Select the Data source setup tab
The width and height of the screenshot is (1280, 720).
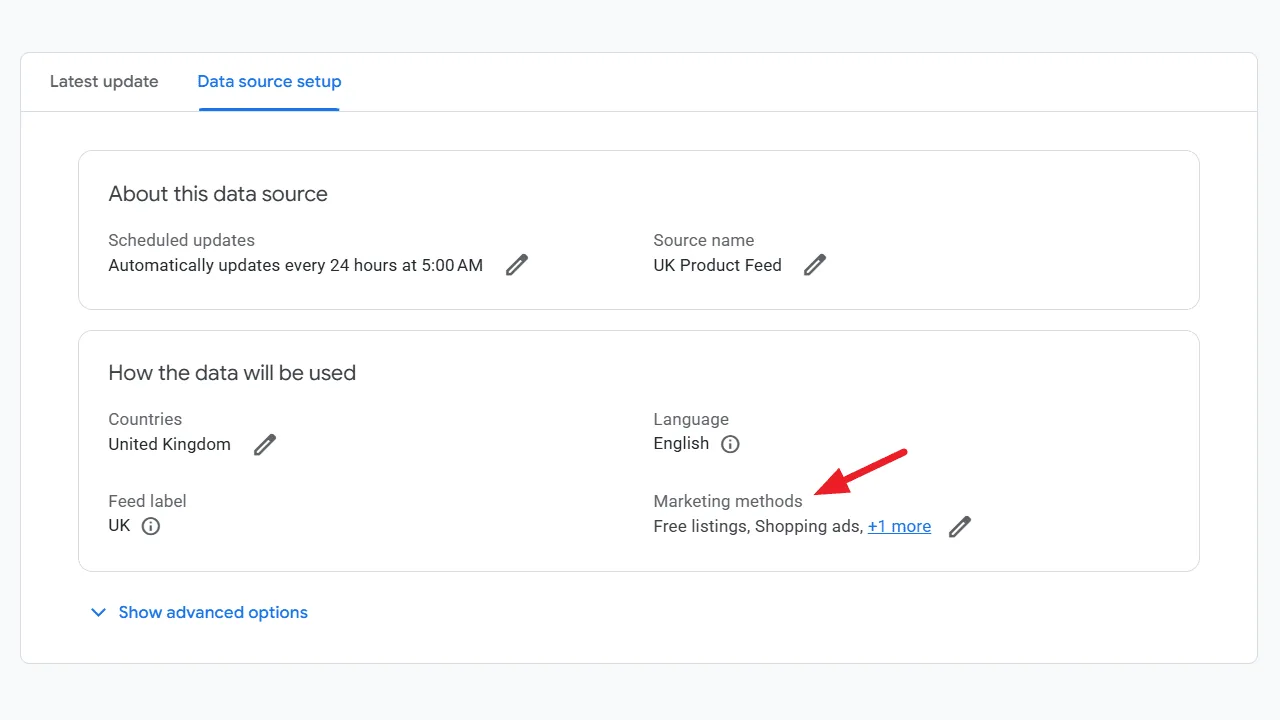[x=269, y=81]
